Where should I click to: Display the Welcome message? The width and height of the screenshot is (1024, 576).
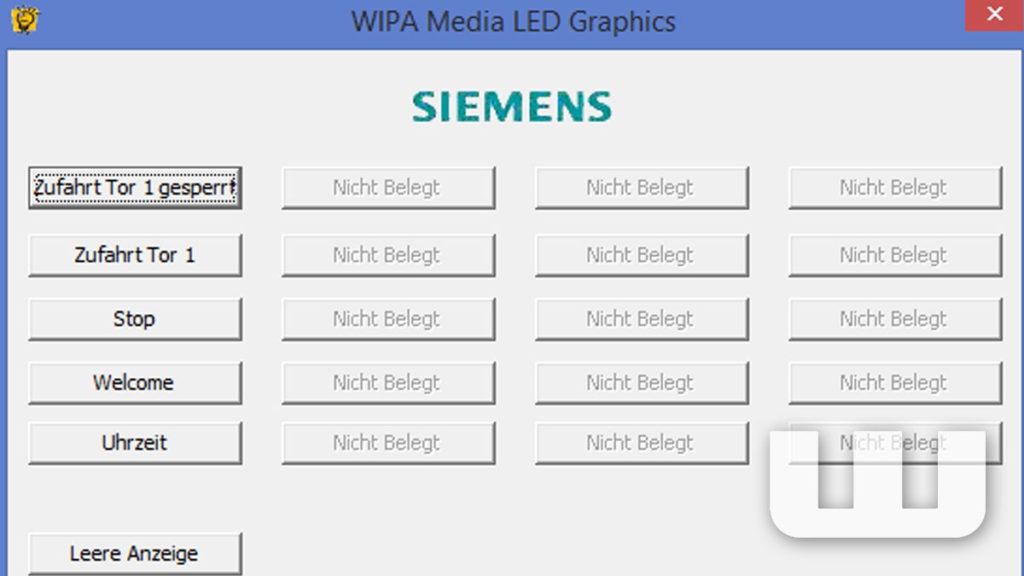(x=135, y=383)
